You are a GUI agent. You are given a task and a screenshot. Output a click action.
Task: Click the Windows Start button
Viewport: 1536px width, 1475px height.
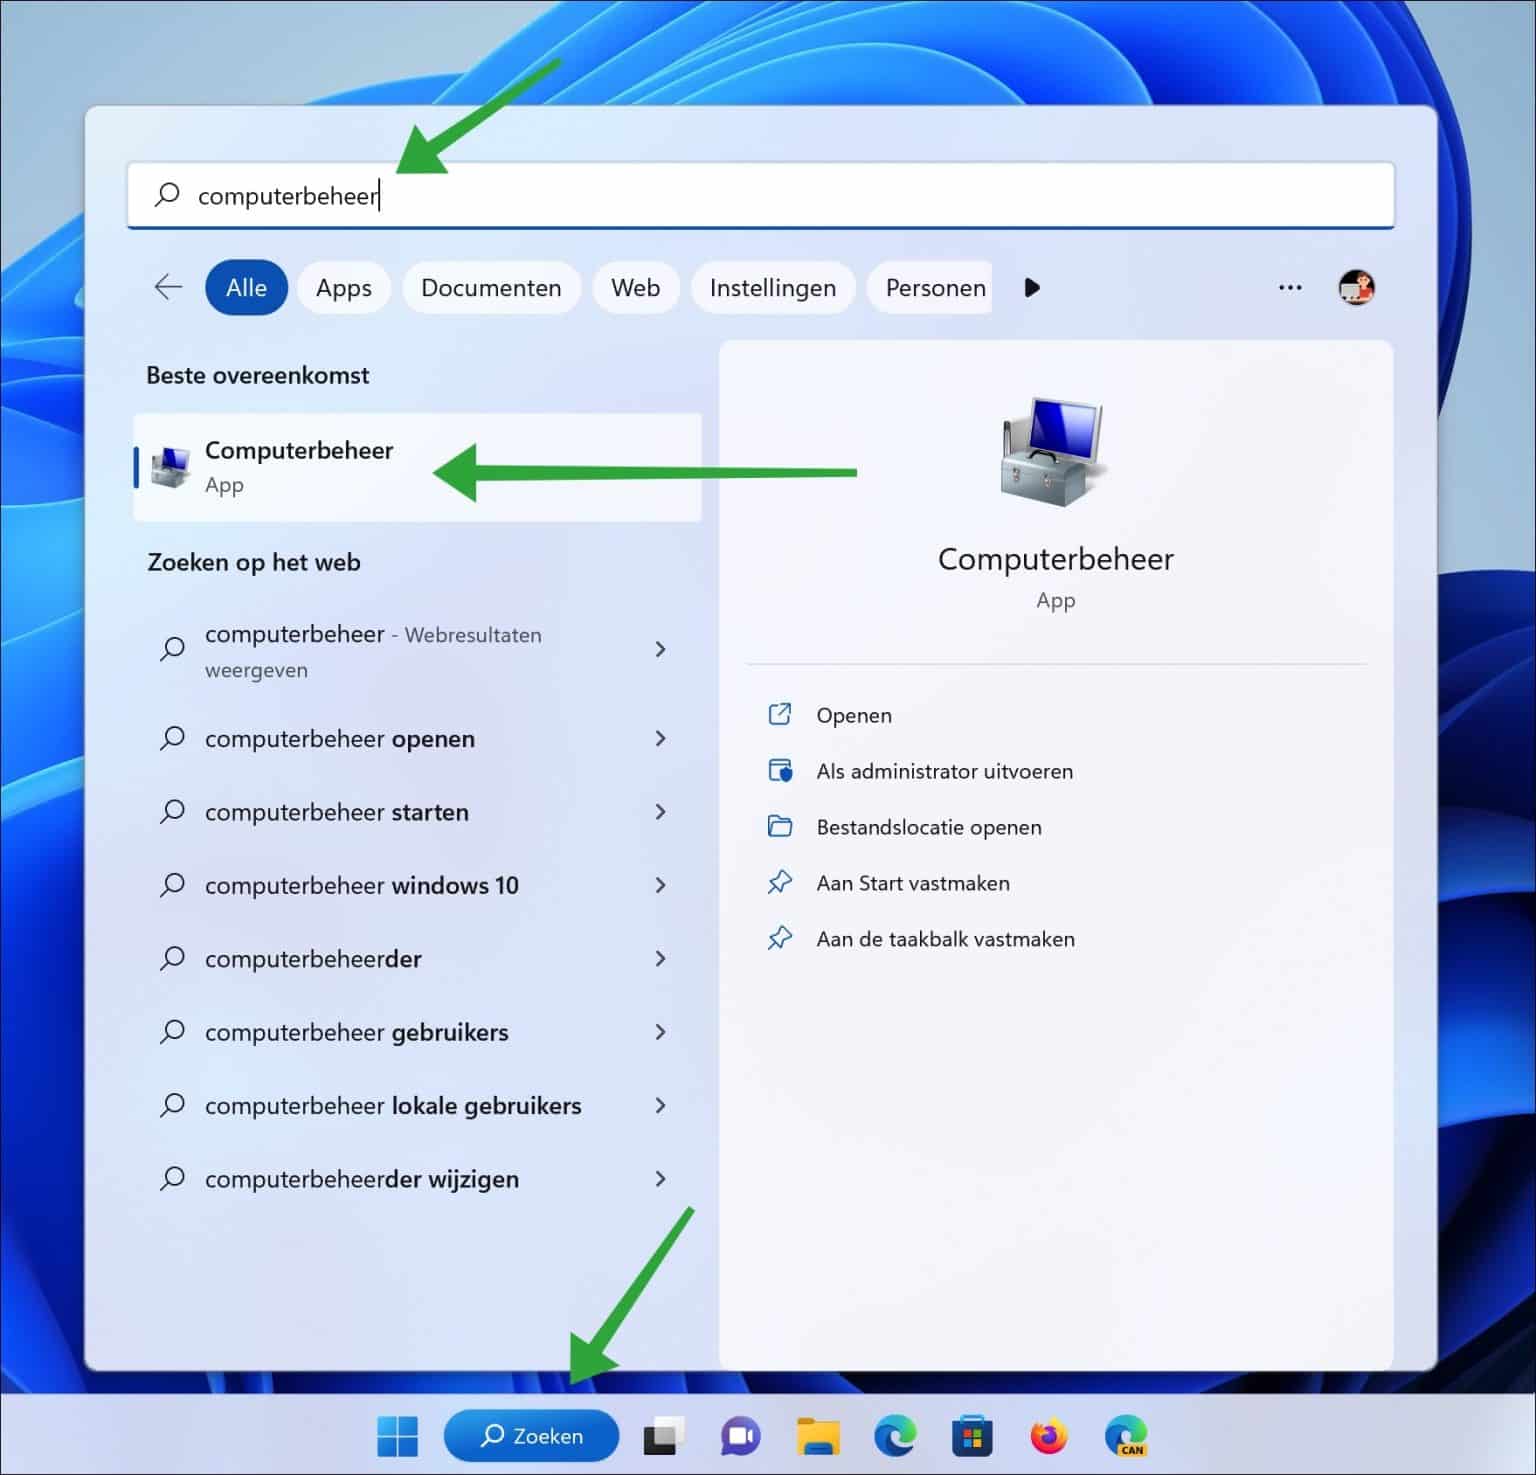point(397,1435)
